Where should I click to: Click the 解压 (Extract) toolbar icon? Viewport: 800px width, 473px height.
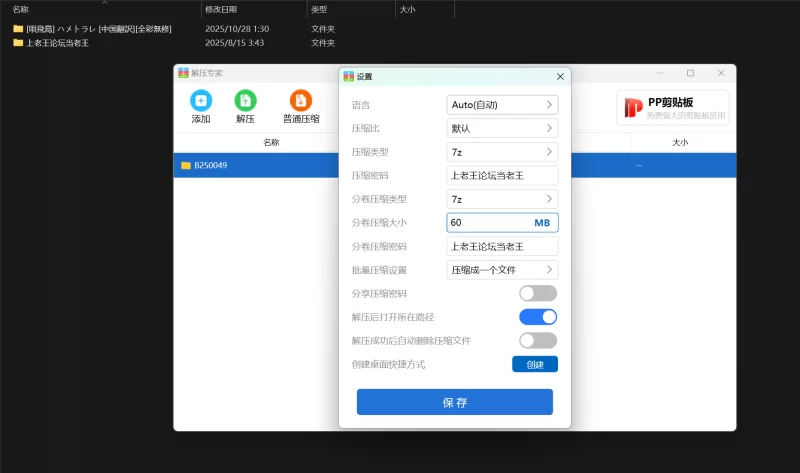click(x=245, y=100)
